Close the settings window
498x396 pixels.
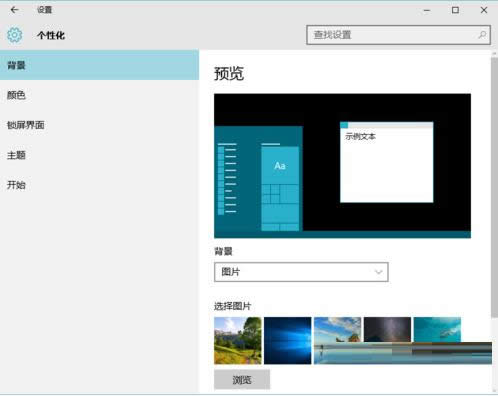484,10
